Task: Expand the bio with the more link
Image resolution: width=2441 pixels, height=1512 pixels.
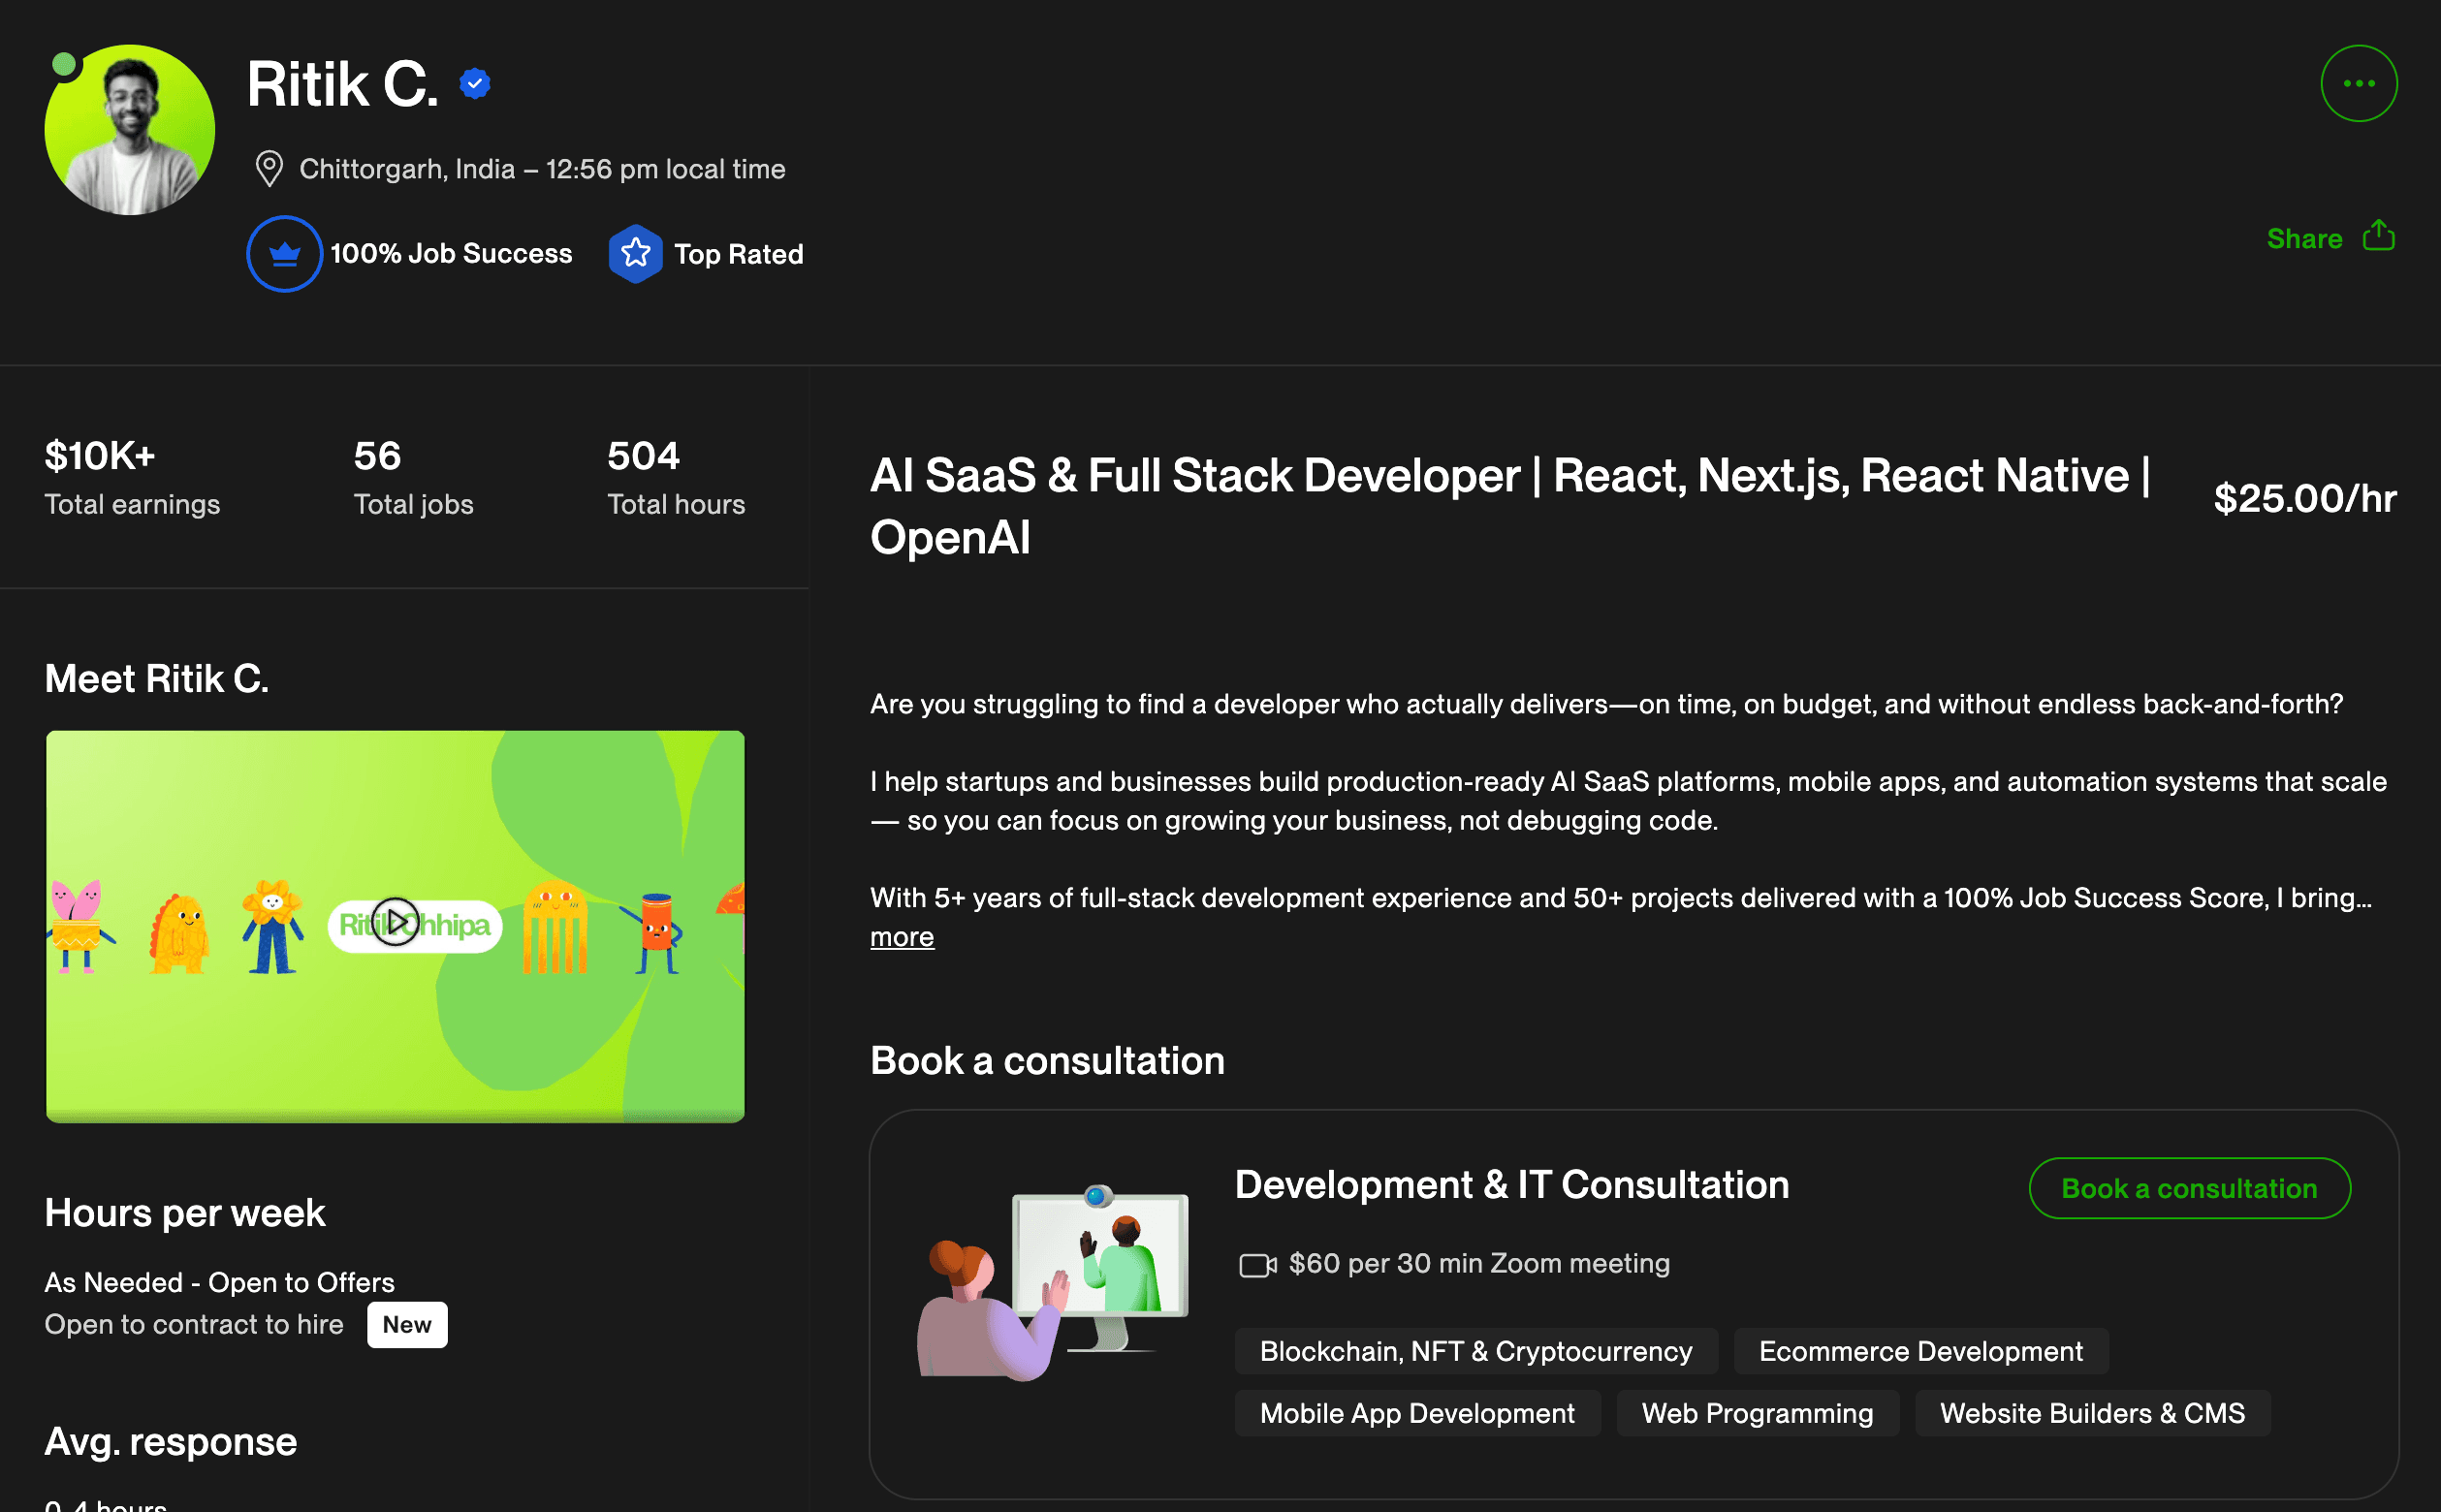Action: [902, 937]
